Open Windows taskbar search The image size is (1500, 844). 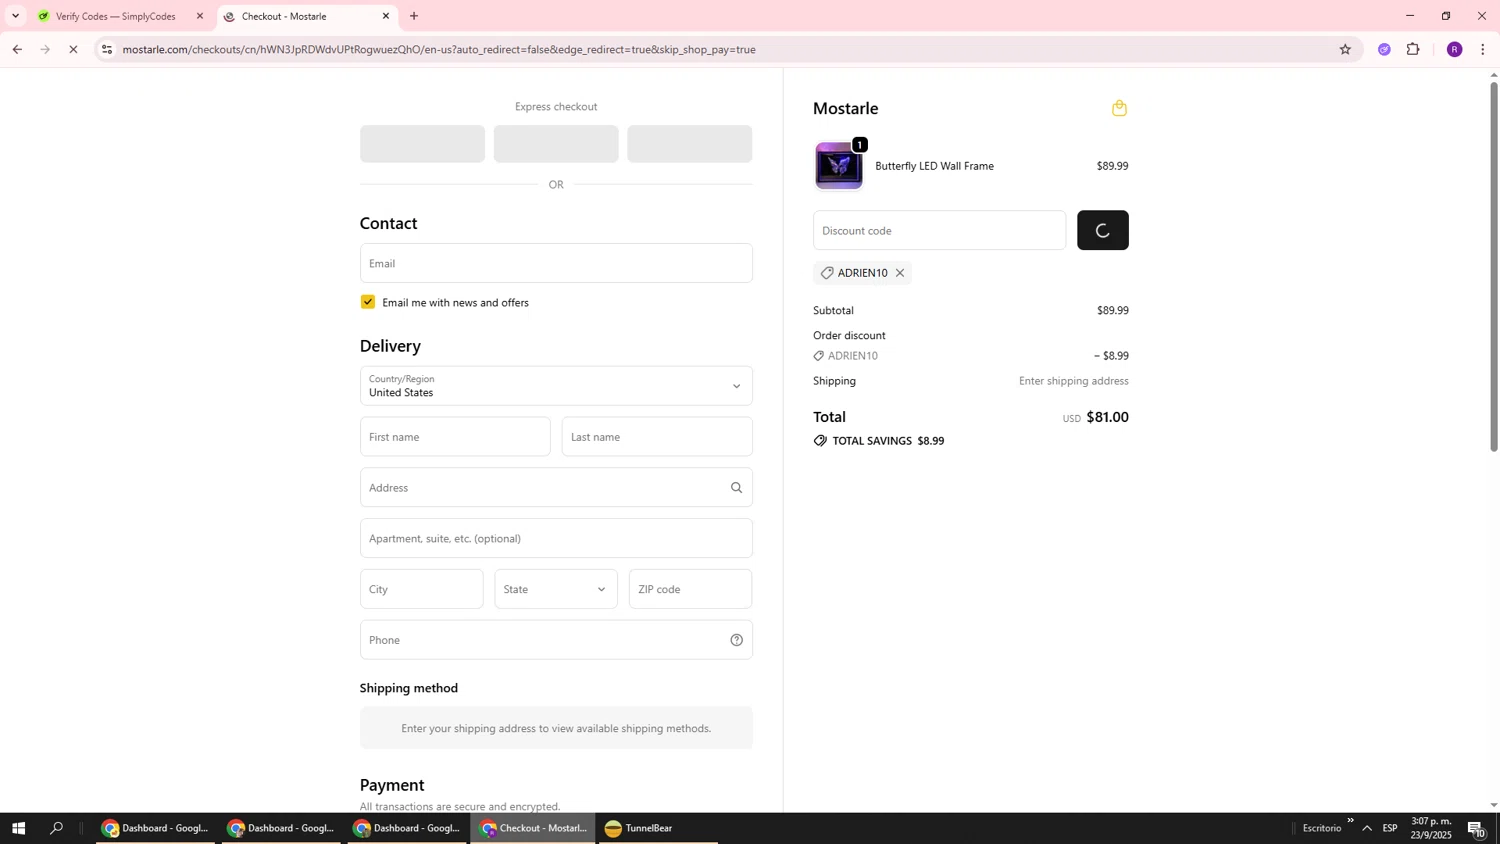click(x=57, y=828)
